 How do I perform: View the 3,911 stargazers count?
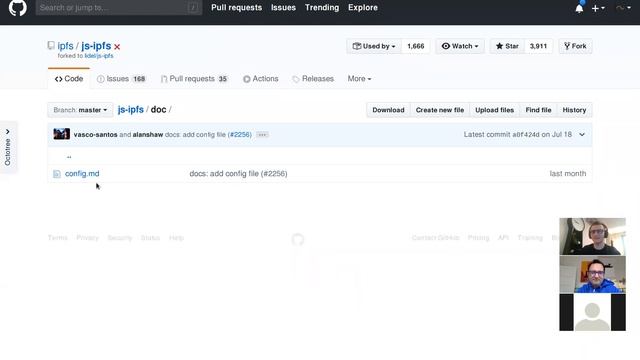click(x=538, y=46)
